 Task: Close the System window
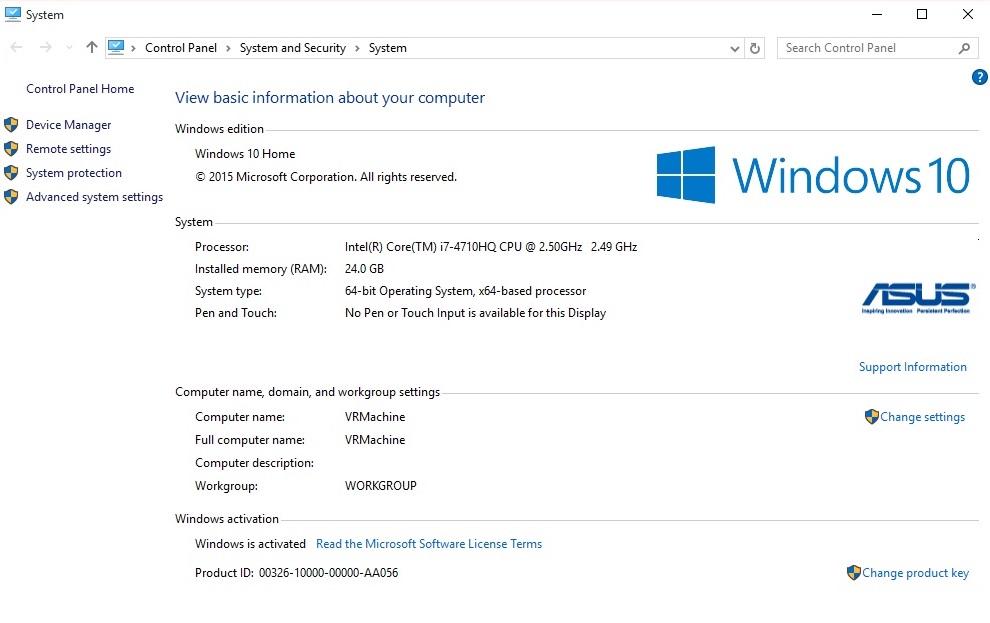coord(967,14)
